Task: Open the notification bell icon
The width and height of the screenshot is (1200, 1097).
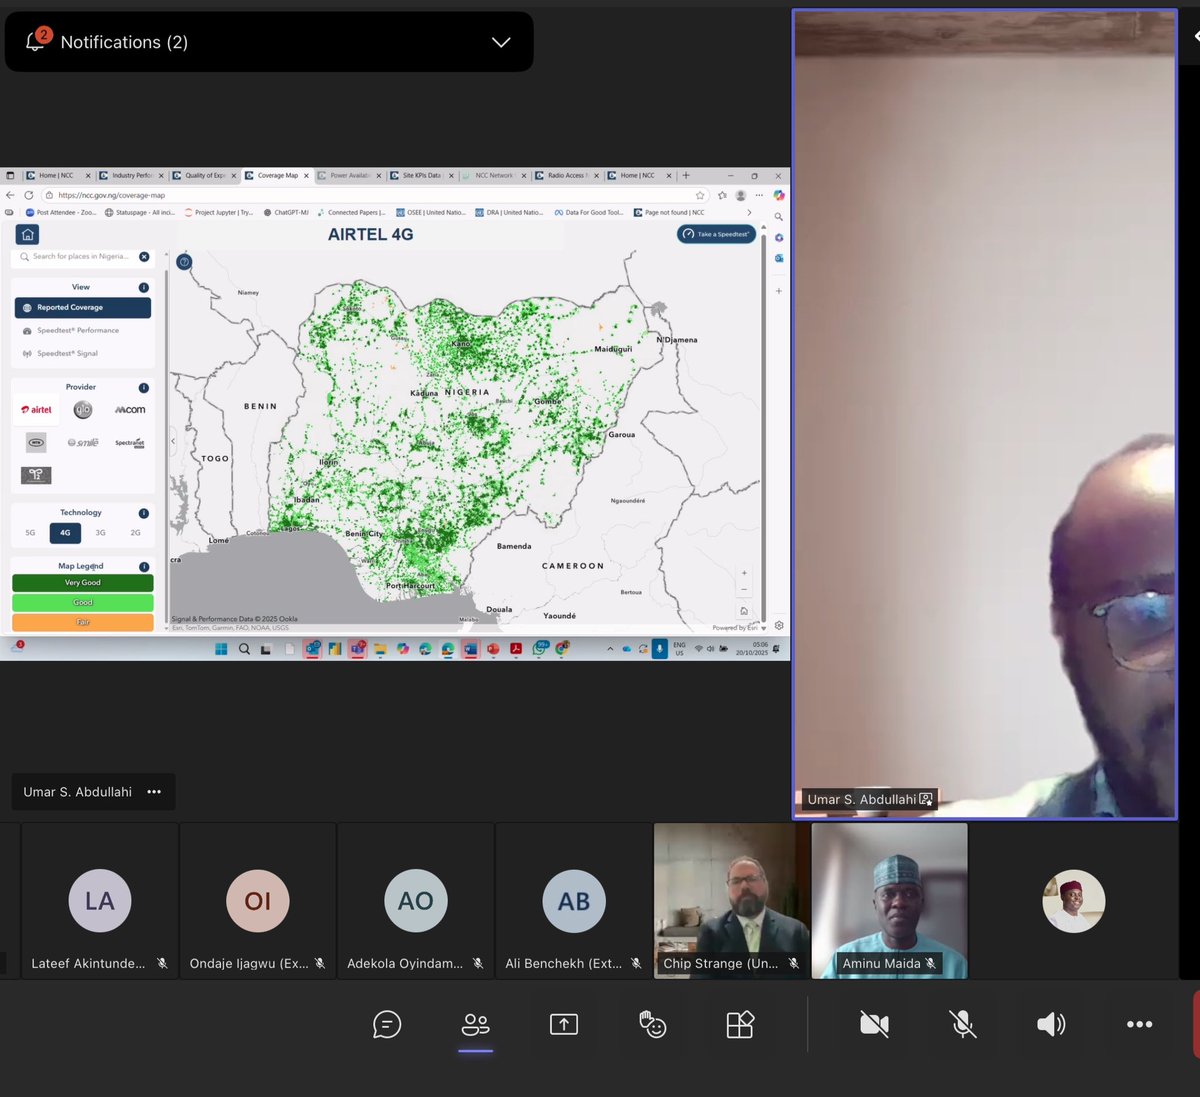Action: pos(36,41)
